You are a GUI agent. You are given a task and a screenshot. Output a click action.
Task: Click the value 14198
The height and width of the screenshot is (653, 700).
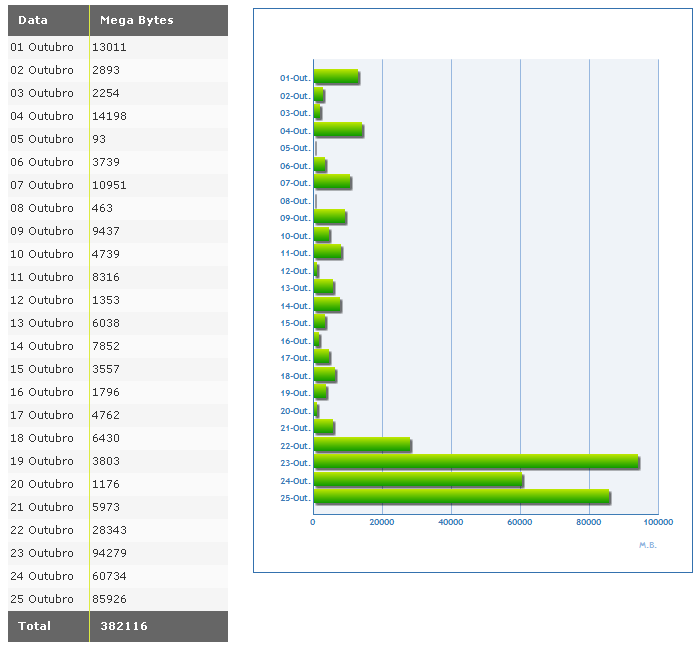(x=109, y=116)
